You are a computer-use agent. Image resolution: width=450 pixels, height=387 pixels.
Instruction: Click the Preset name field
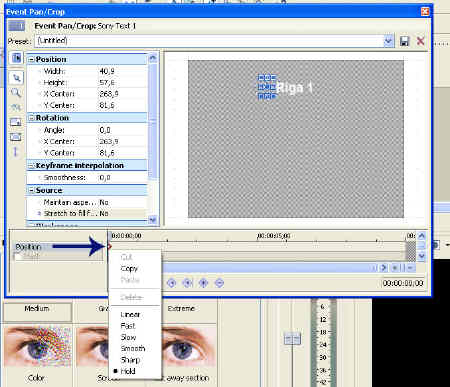tap(209, 41)
